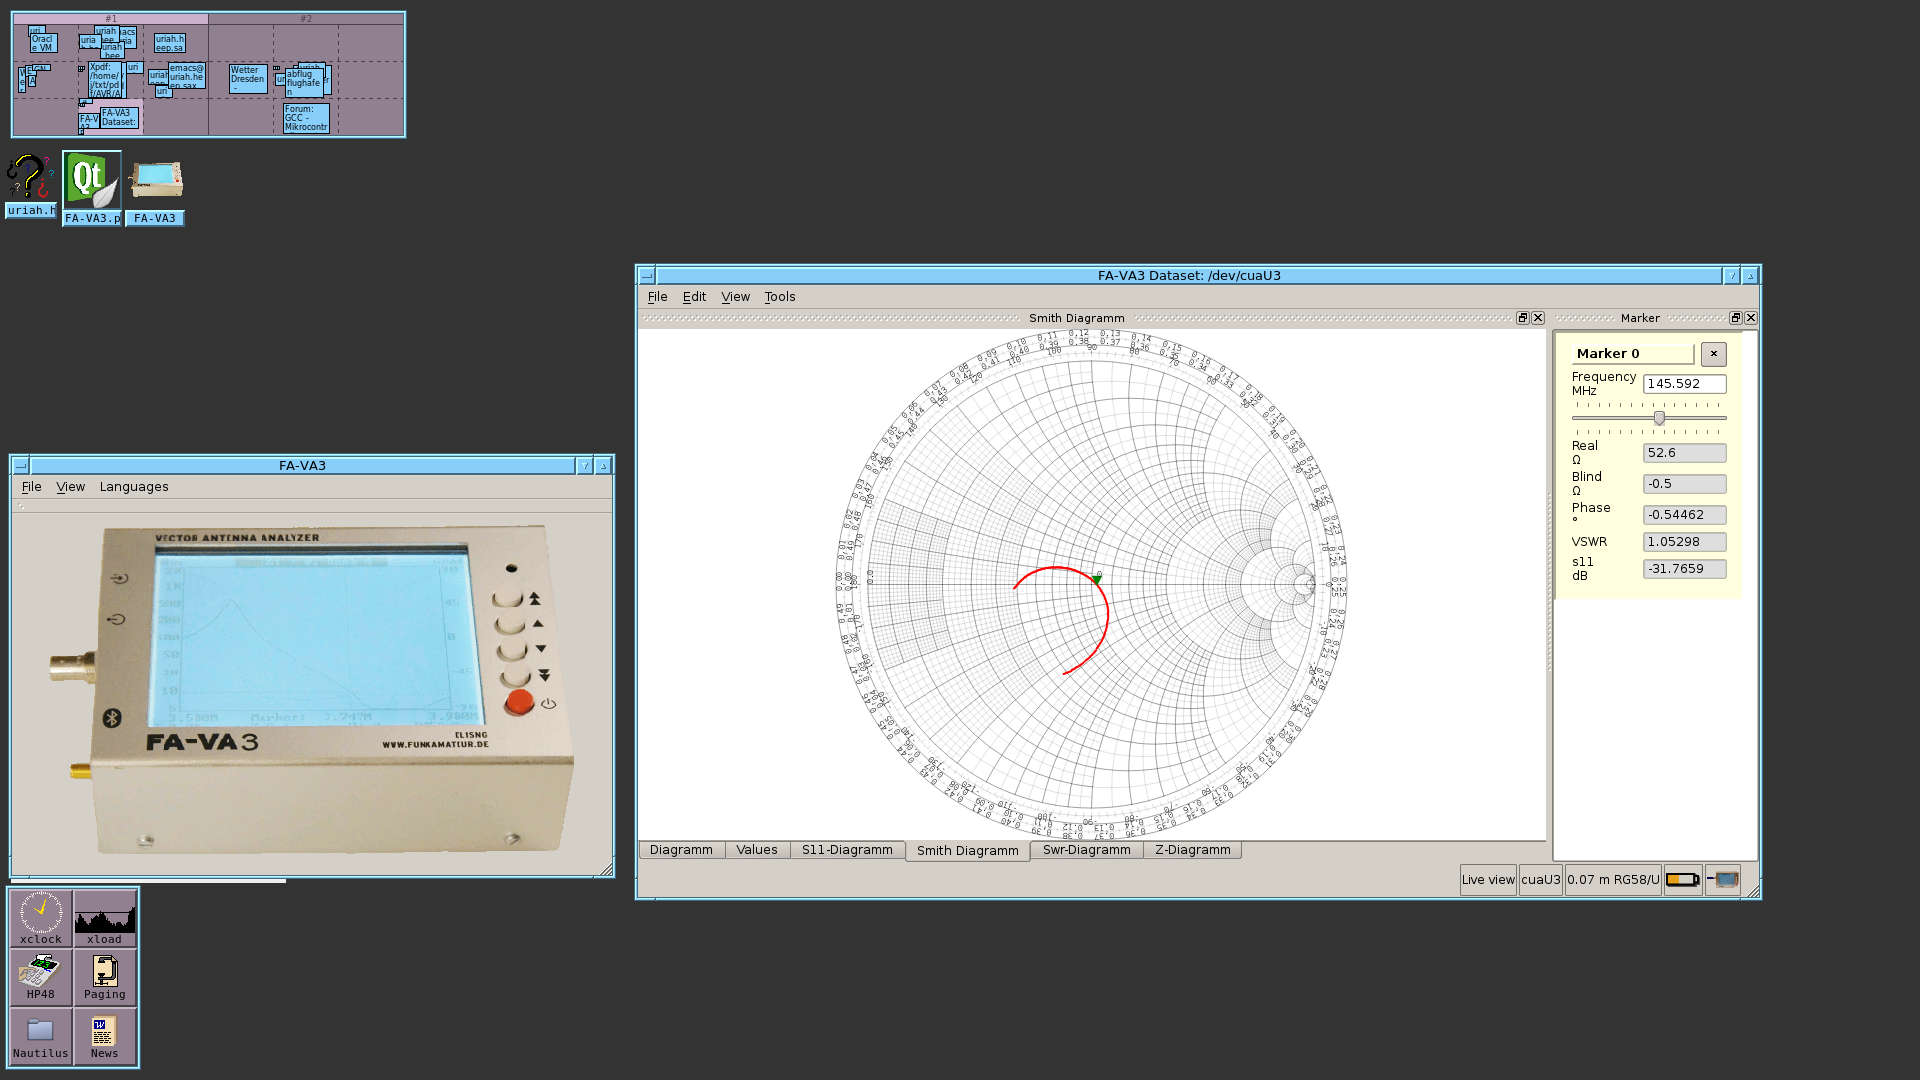Remove Marker 0 with its x button
1920x1080 pixels.
click(1713, 354)
